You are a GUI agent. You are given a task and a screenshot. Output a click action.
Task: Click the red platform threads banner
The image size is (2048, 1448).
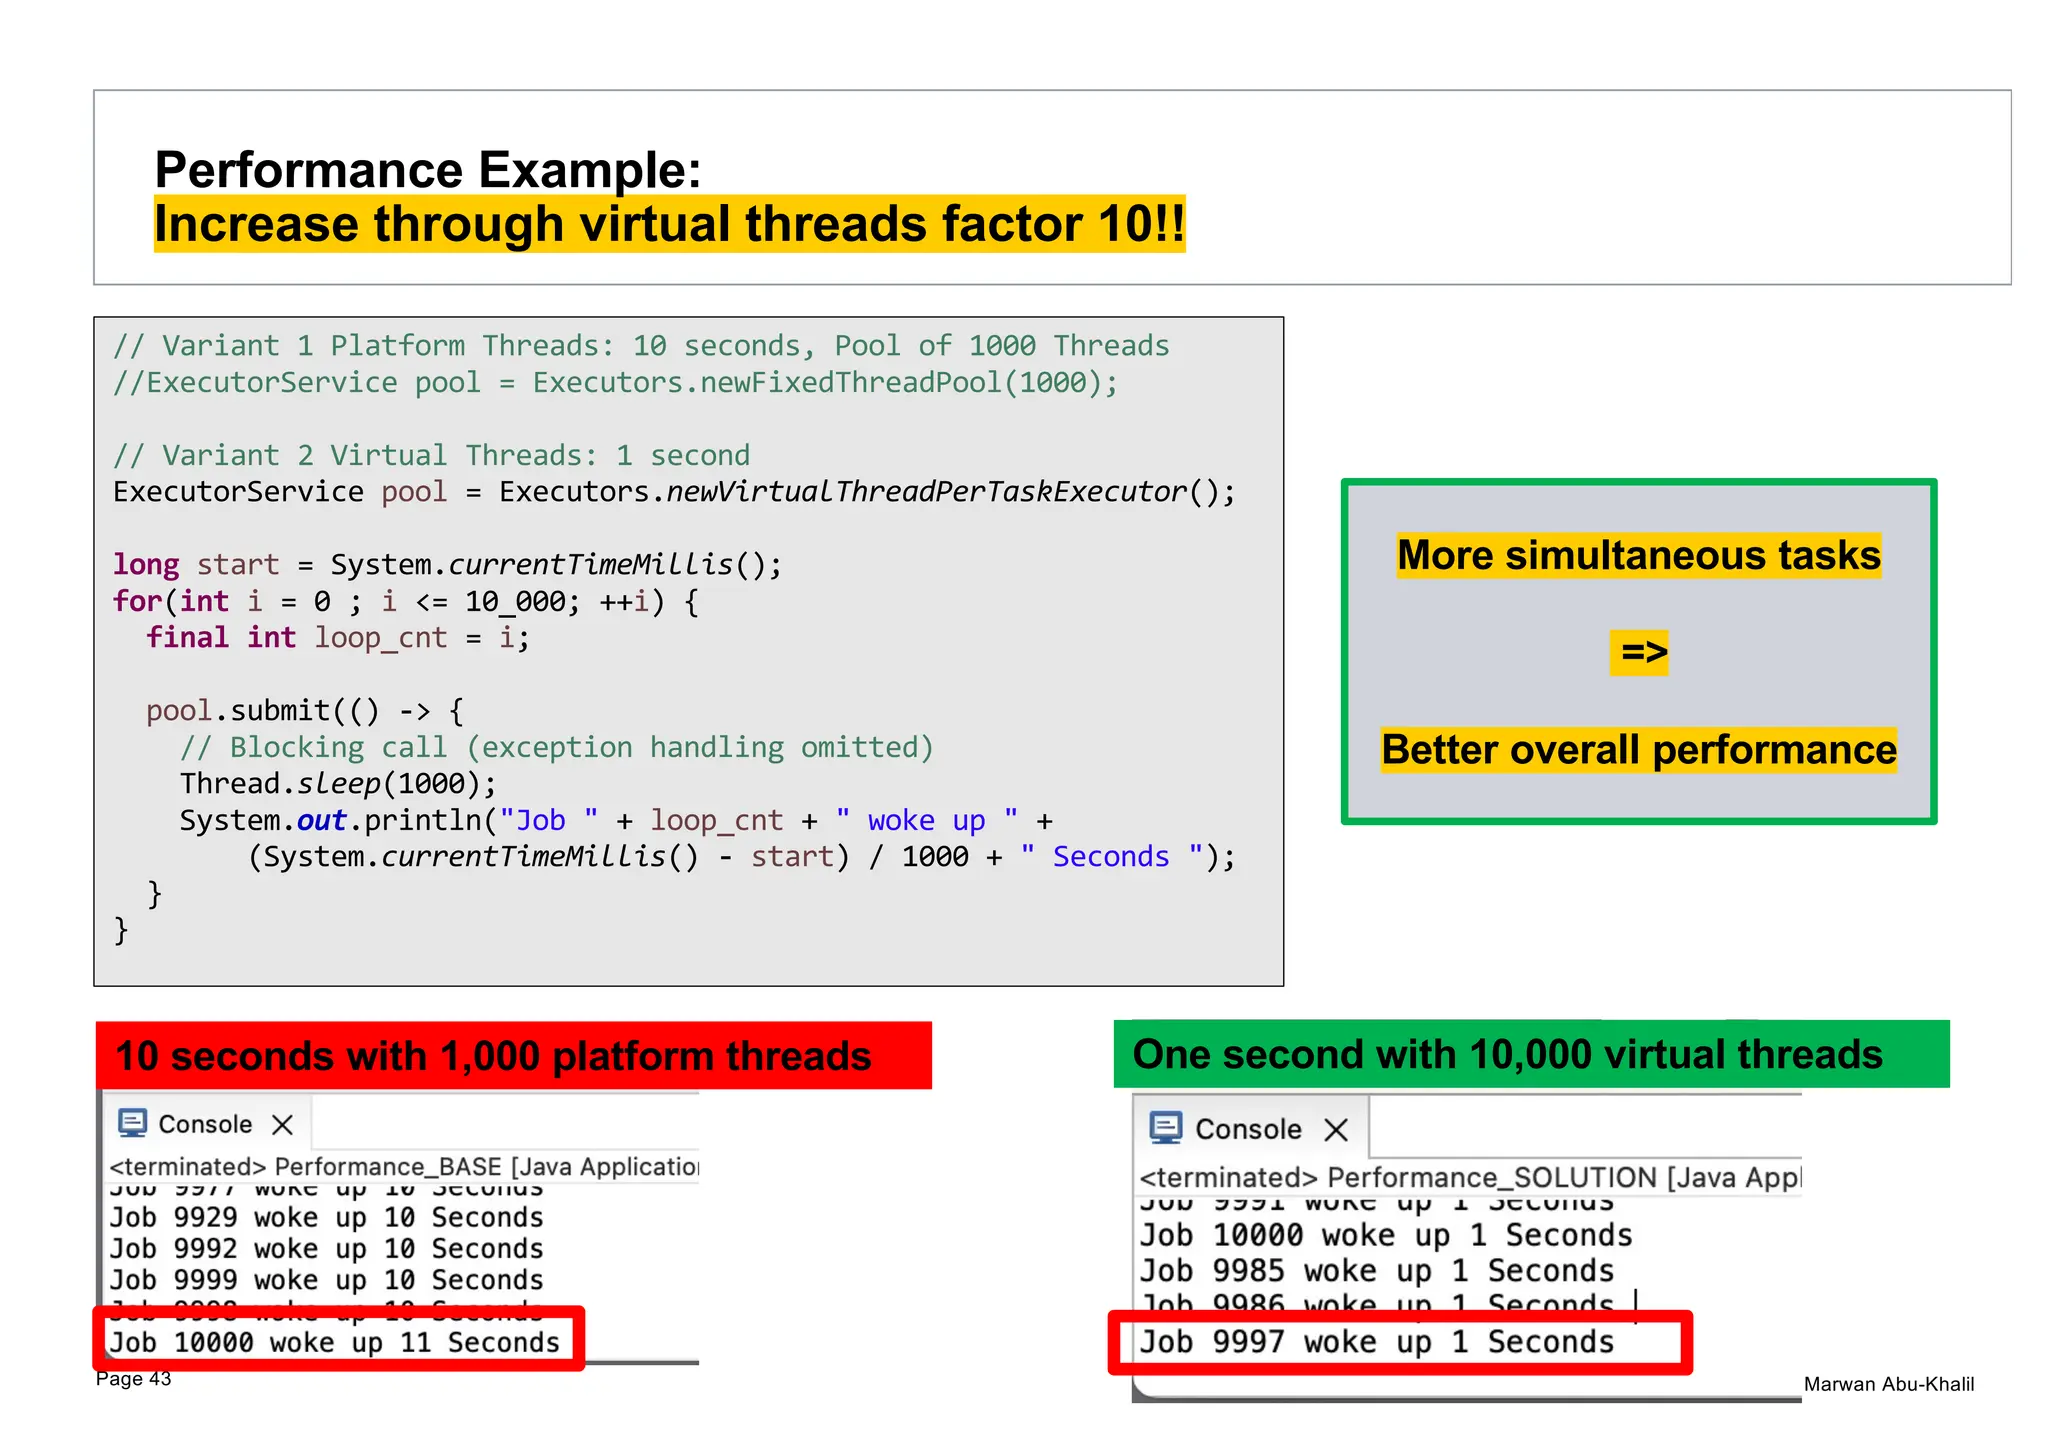coord(513,1056)
